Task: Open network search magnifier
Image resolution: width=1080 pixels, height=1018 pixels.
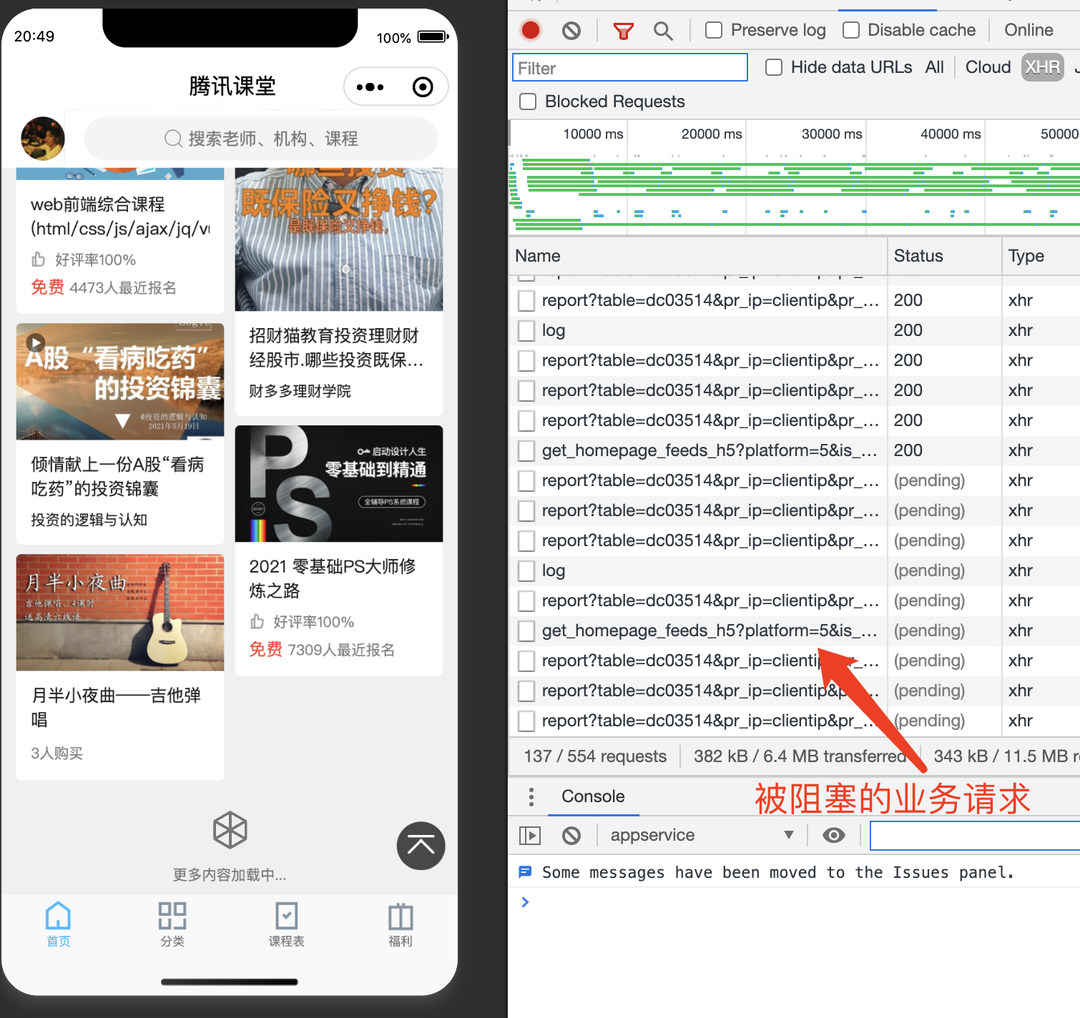Action: [x=663, y=31]
